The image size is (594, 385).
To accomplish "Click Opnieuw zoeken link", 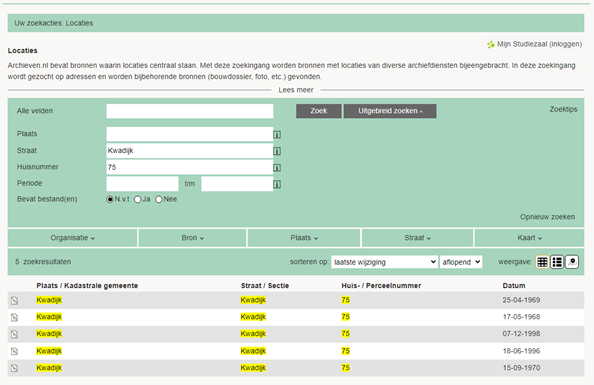I will (x=547, y=217).
